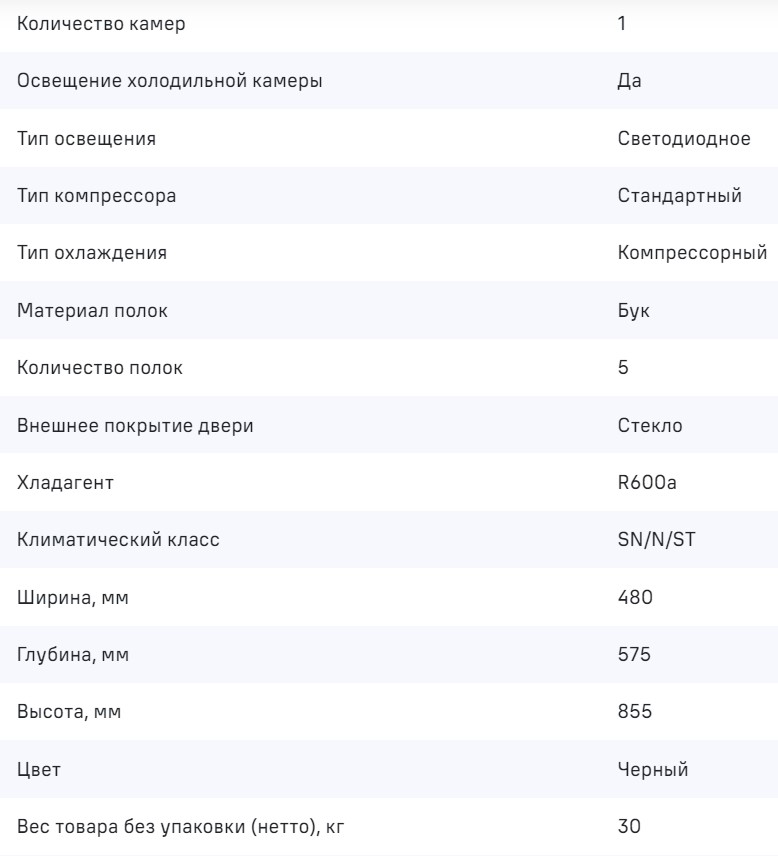Viewport: 778px width, 856px height.
Task: Click the 'Тип компрессора' label
Action: 97,196
